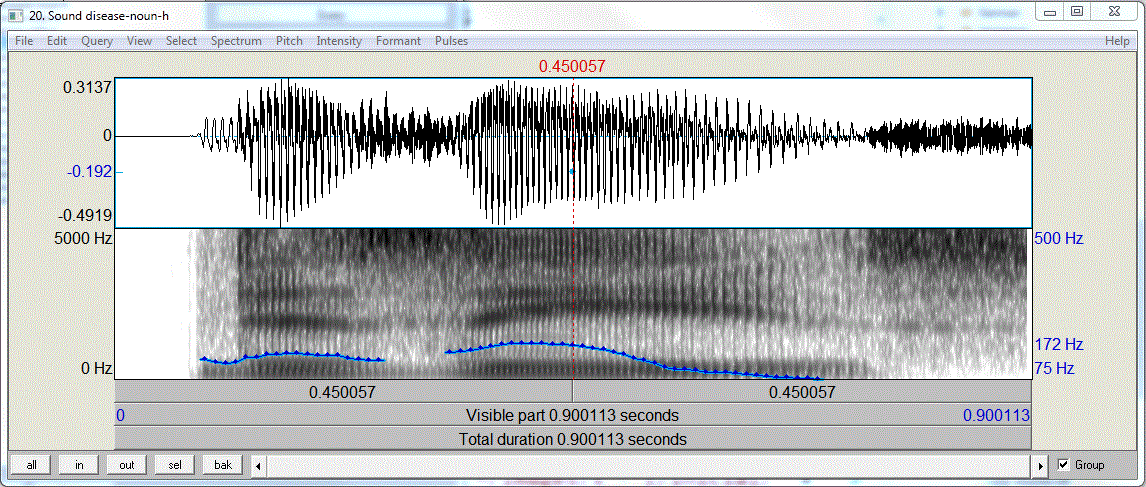Play the left 0.450057 segment bar
The image size is (1146, 487).
[344, 391]
